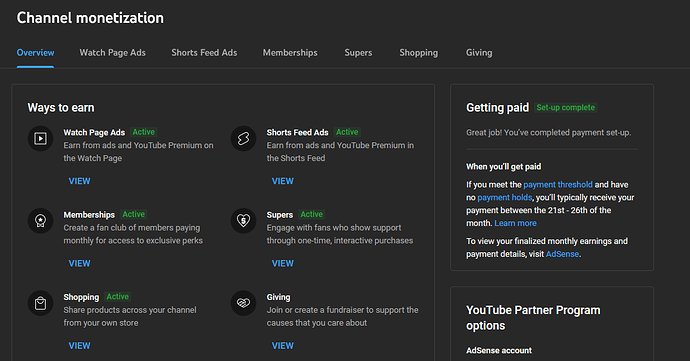
Task: Click VIEW under Supers
Action: [x=283, y=263]
